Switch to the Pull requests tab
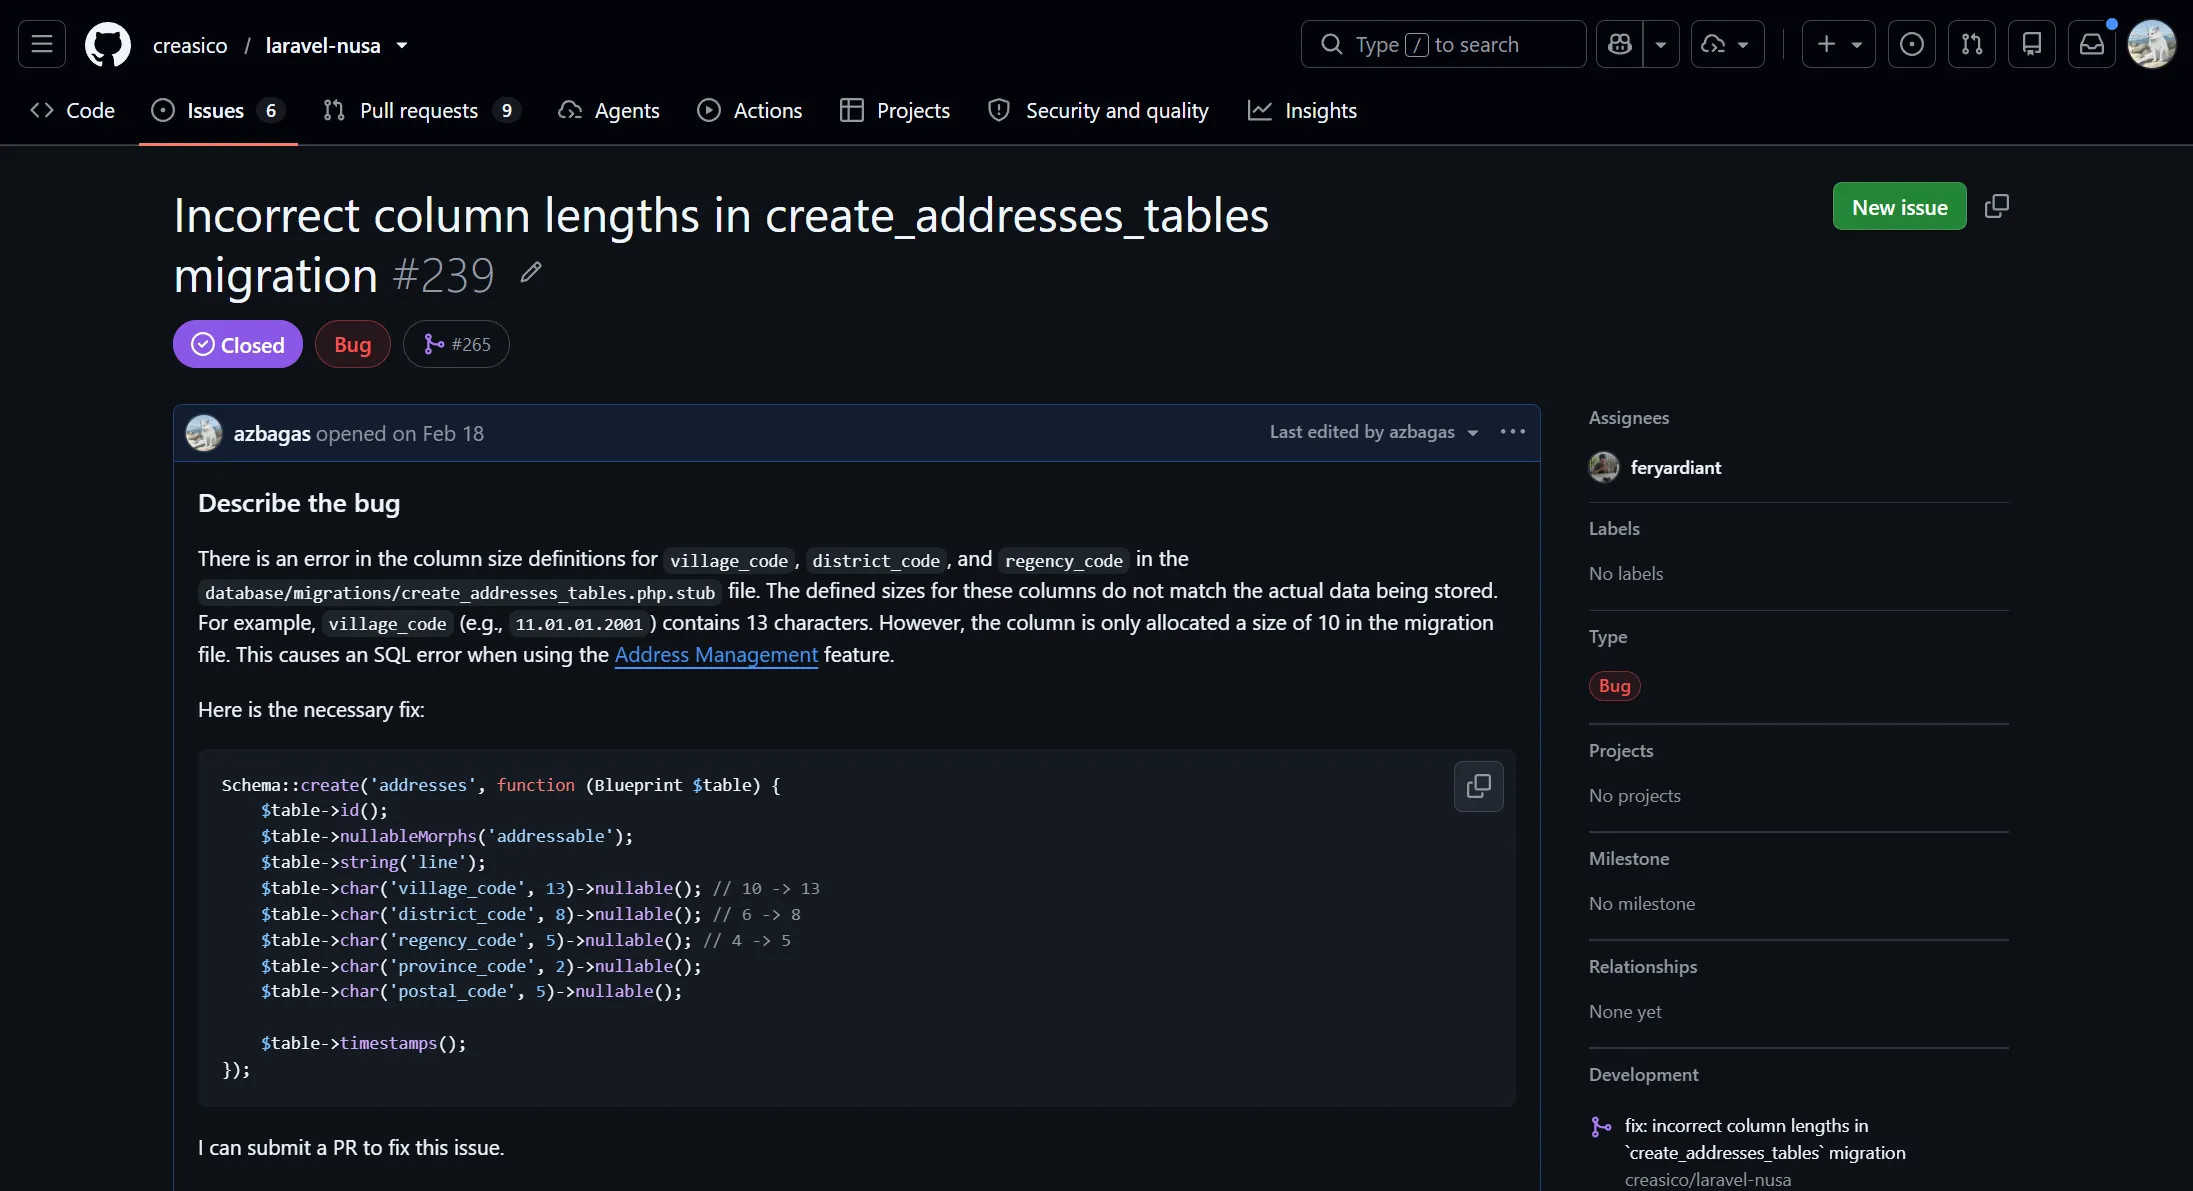This screenshot has width=2193, height=1191. (x=422, y=110)
